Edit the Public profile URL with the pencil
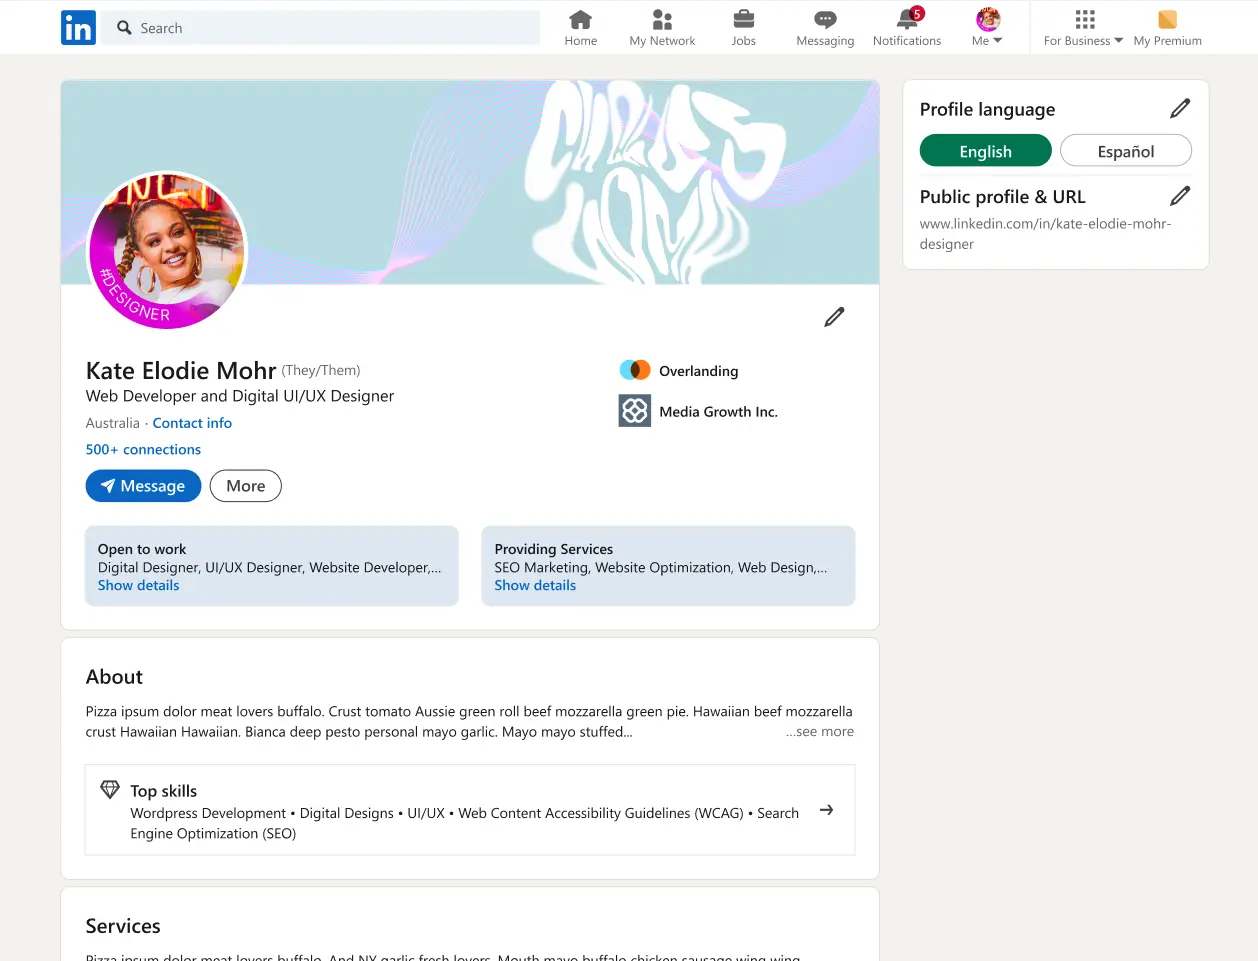The width and height of the screenshot is (1258, 961). [x=1180, y=195]
